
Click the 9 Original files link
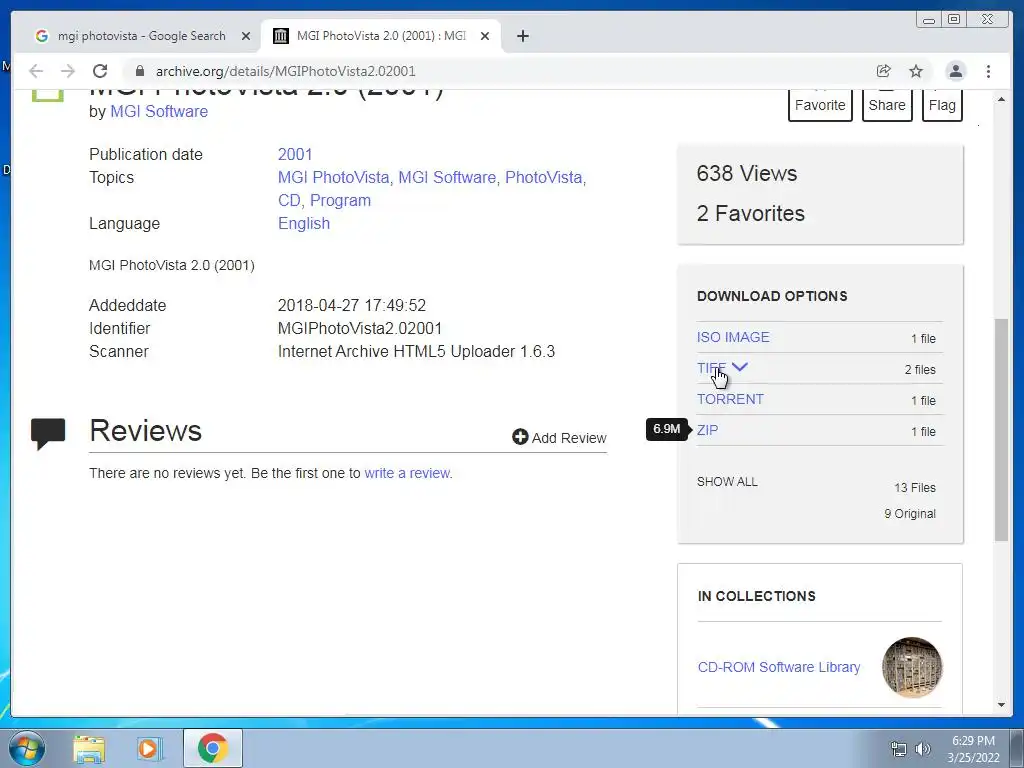910,513
